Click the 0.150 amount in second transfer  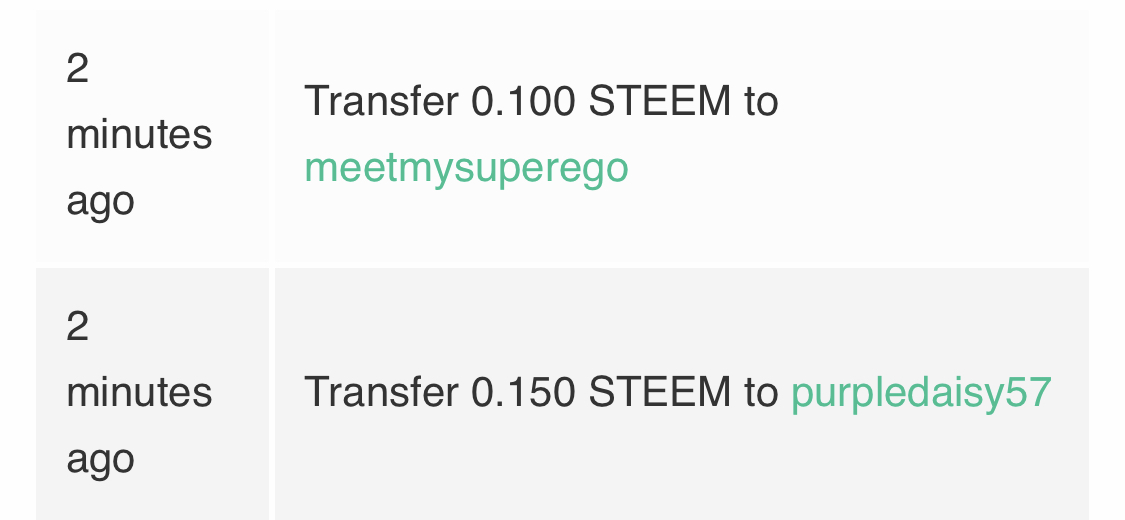523,393
